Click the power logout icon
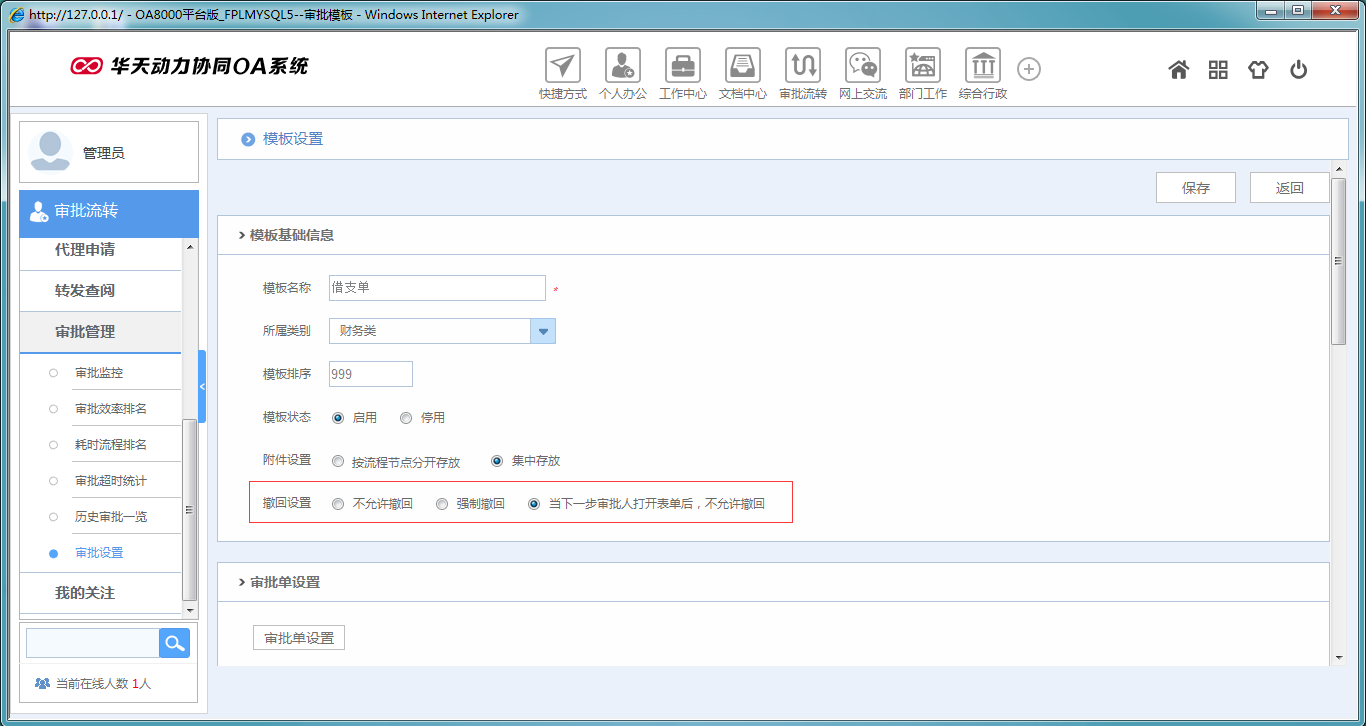Image resolution: width=1366 pixels, height=726 pixels. pos(1299,70)
